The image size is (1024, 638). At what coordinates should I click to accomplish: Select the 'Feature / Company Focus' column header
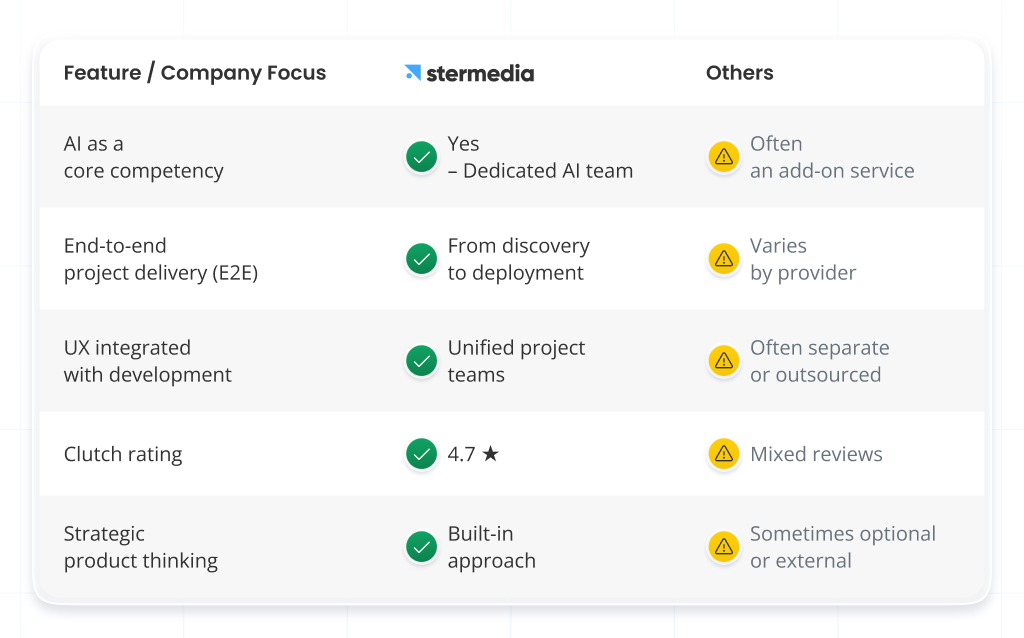coord(195,72)
